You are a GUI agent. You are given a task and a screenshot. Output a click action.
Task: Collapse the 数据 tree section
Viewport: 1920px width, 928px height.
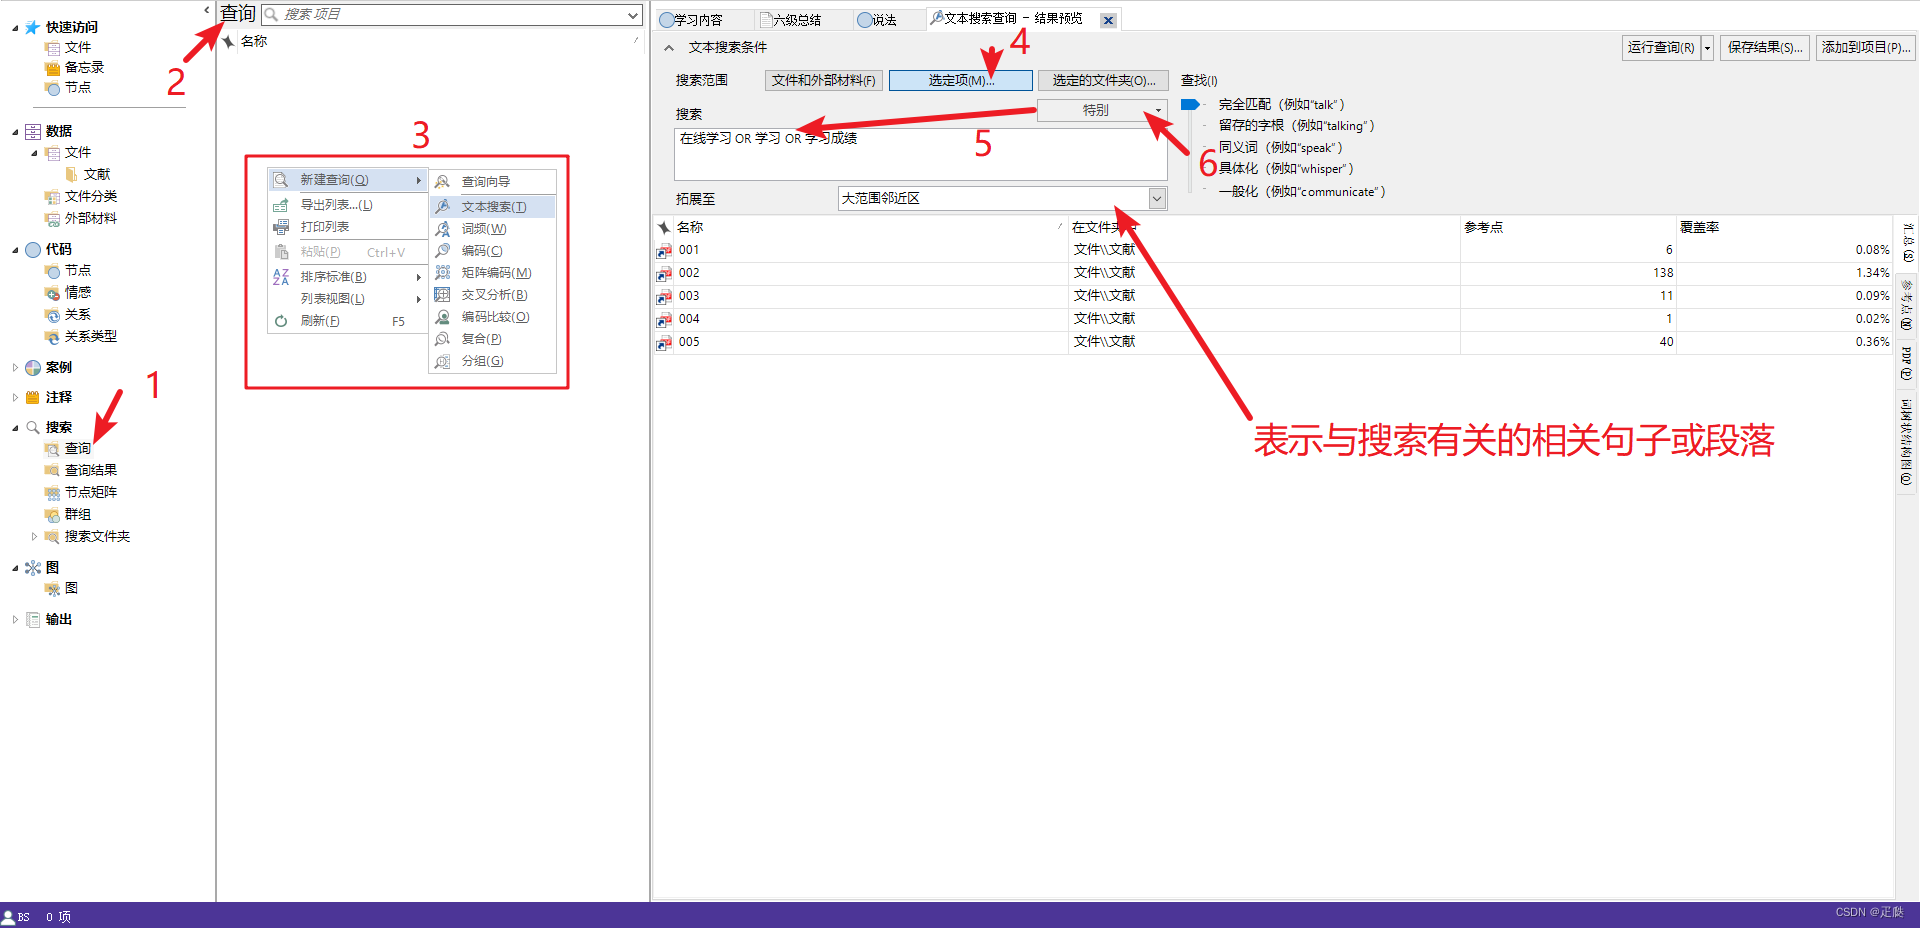[15, 132]
